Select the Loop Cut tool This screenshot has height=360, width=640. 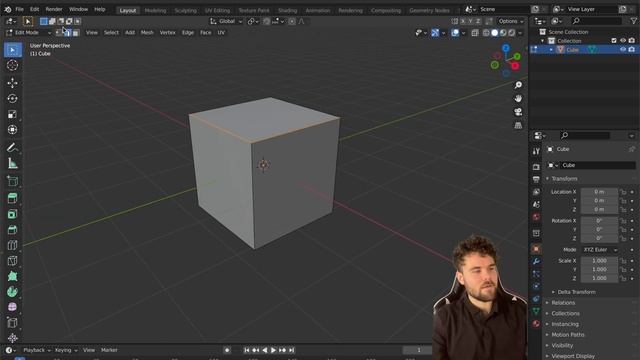[13, 245]
